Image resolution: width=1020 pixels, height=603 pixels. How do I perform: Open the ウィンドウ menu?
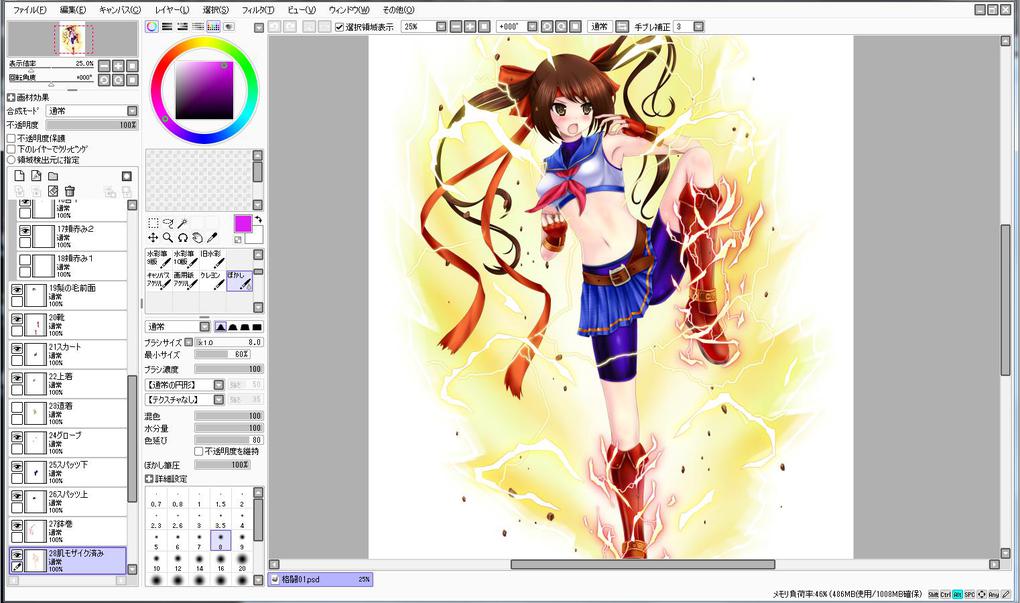pyautogui.click(x=349, y=10)
